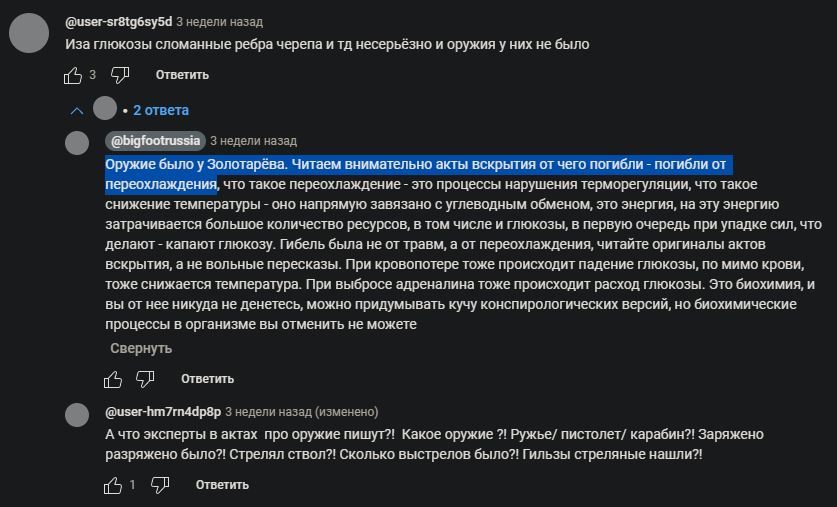Open the @user-sr8tg6sy5d channel link
This screenshot has height=507, width=837.
click(x=119, y=22)
